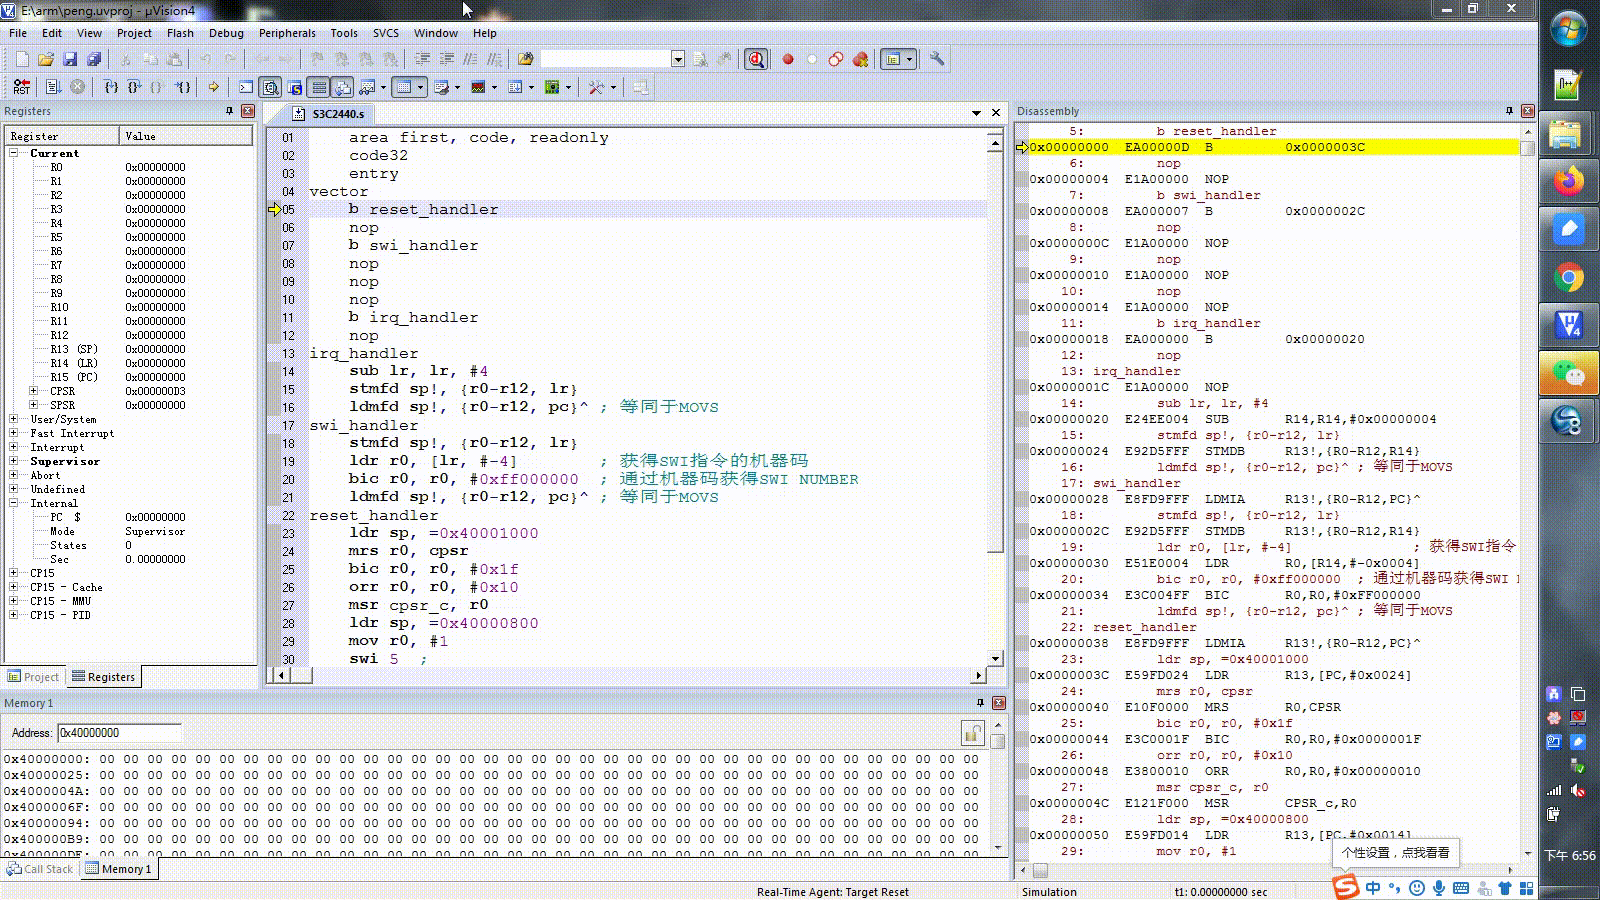Expand the Fast Interrupt register group

[x=13, y=433]
